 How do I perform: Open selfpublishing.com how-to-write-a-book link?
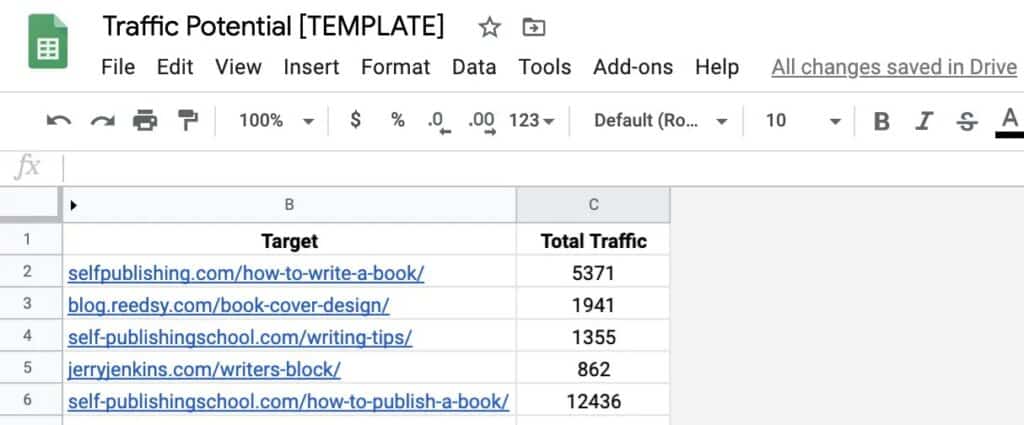pos(246,273)
